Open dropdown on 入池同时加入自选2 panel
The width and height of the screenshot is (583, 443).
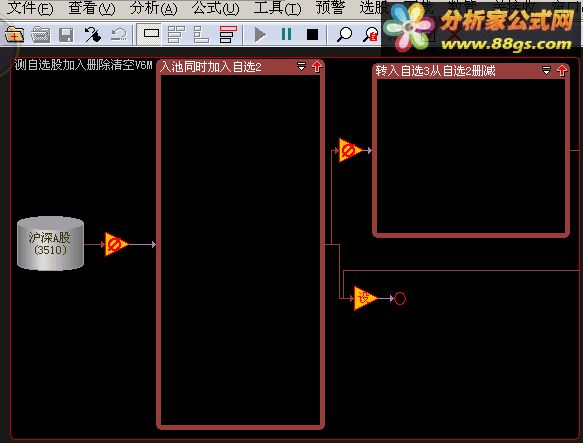click(301, 67)
